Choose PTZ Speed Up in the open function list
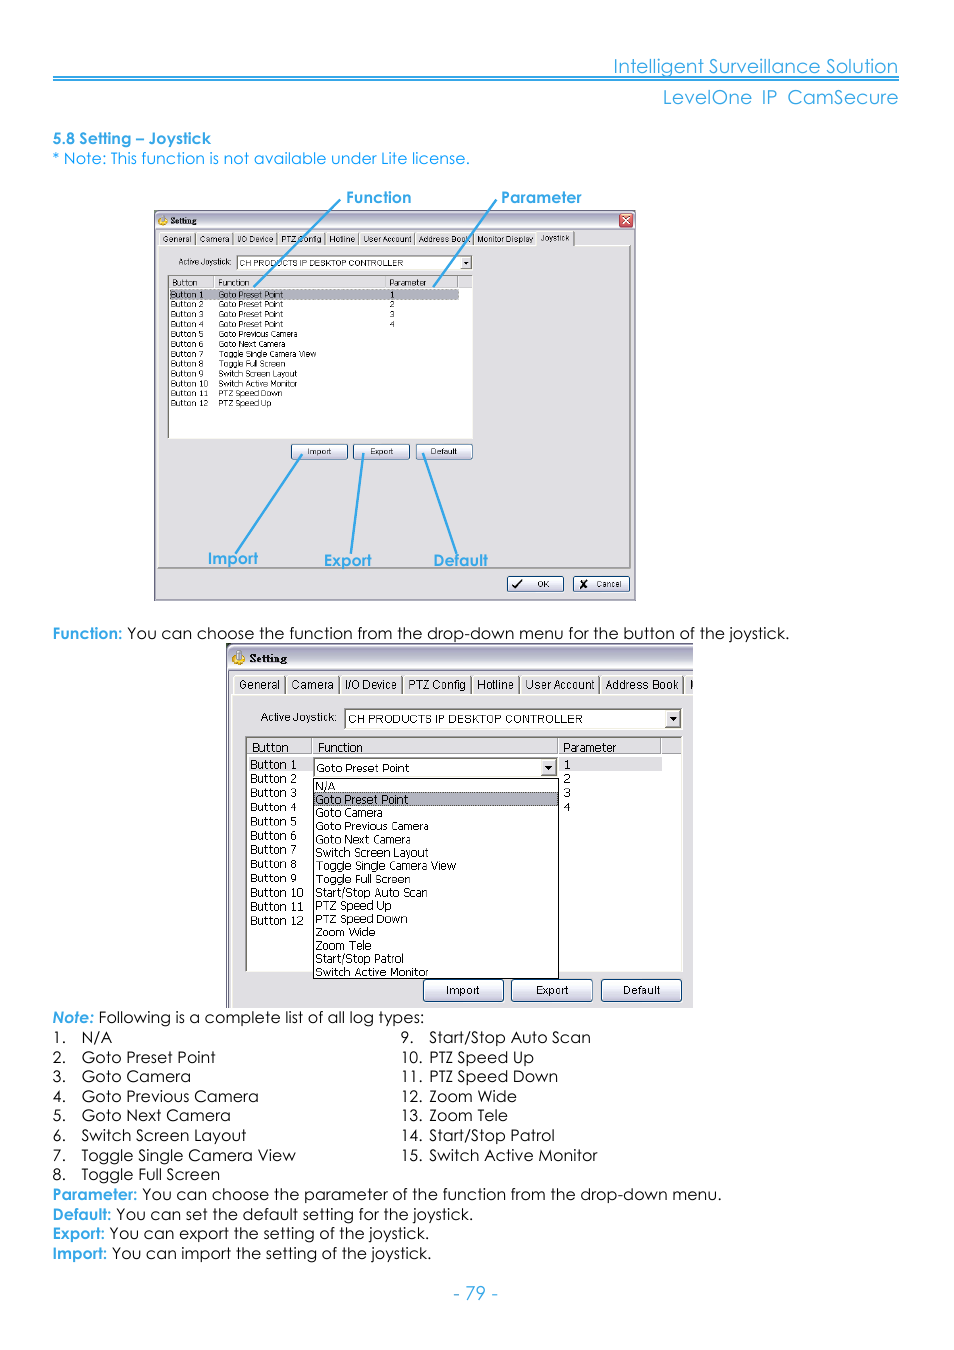This screenshot has width=954, height=1350. 435,906
